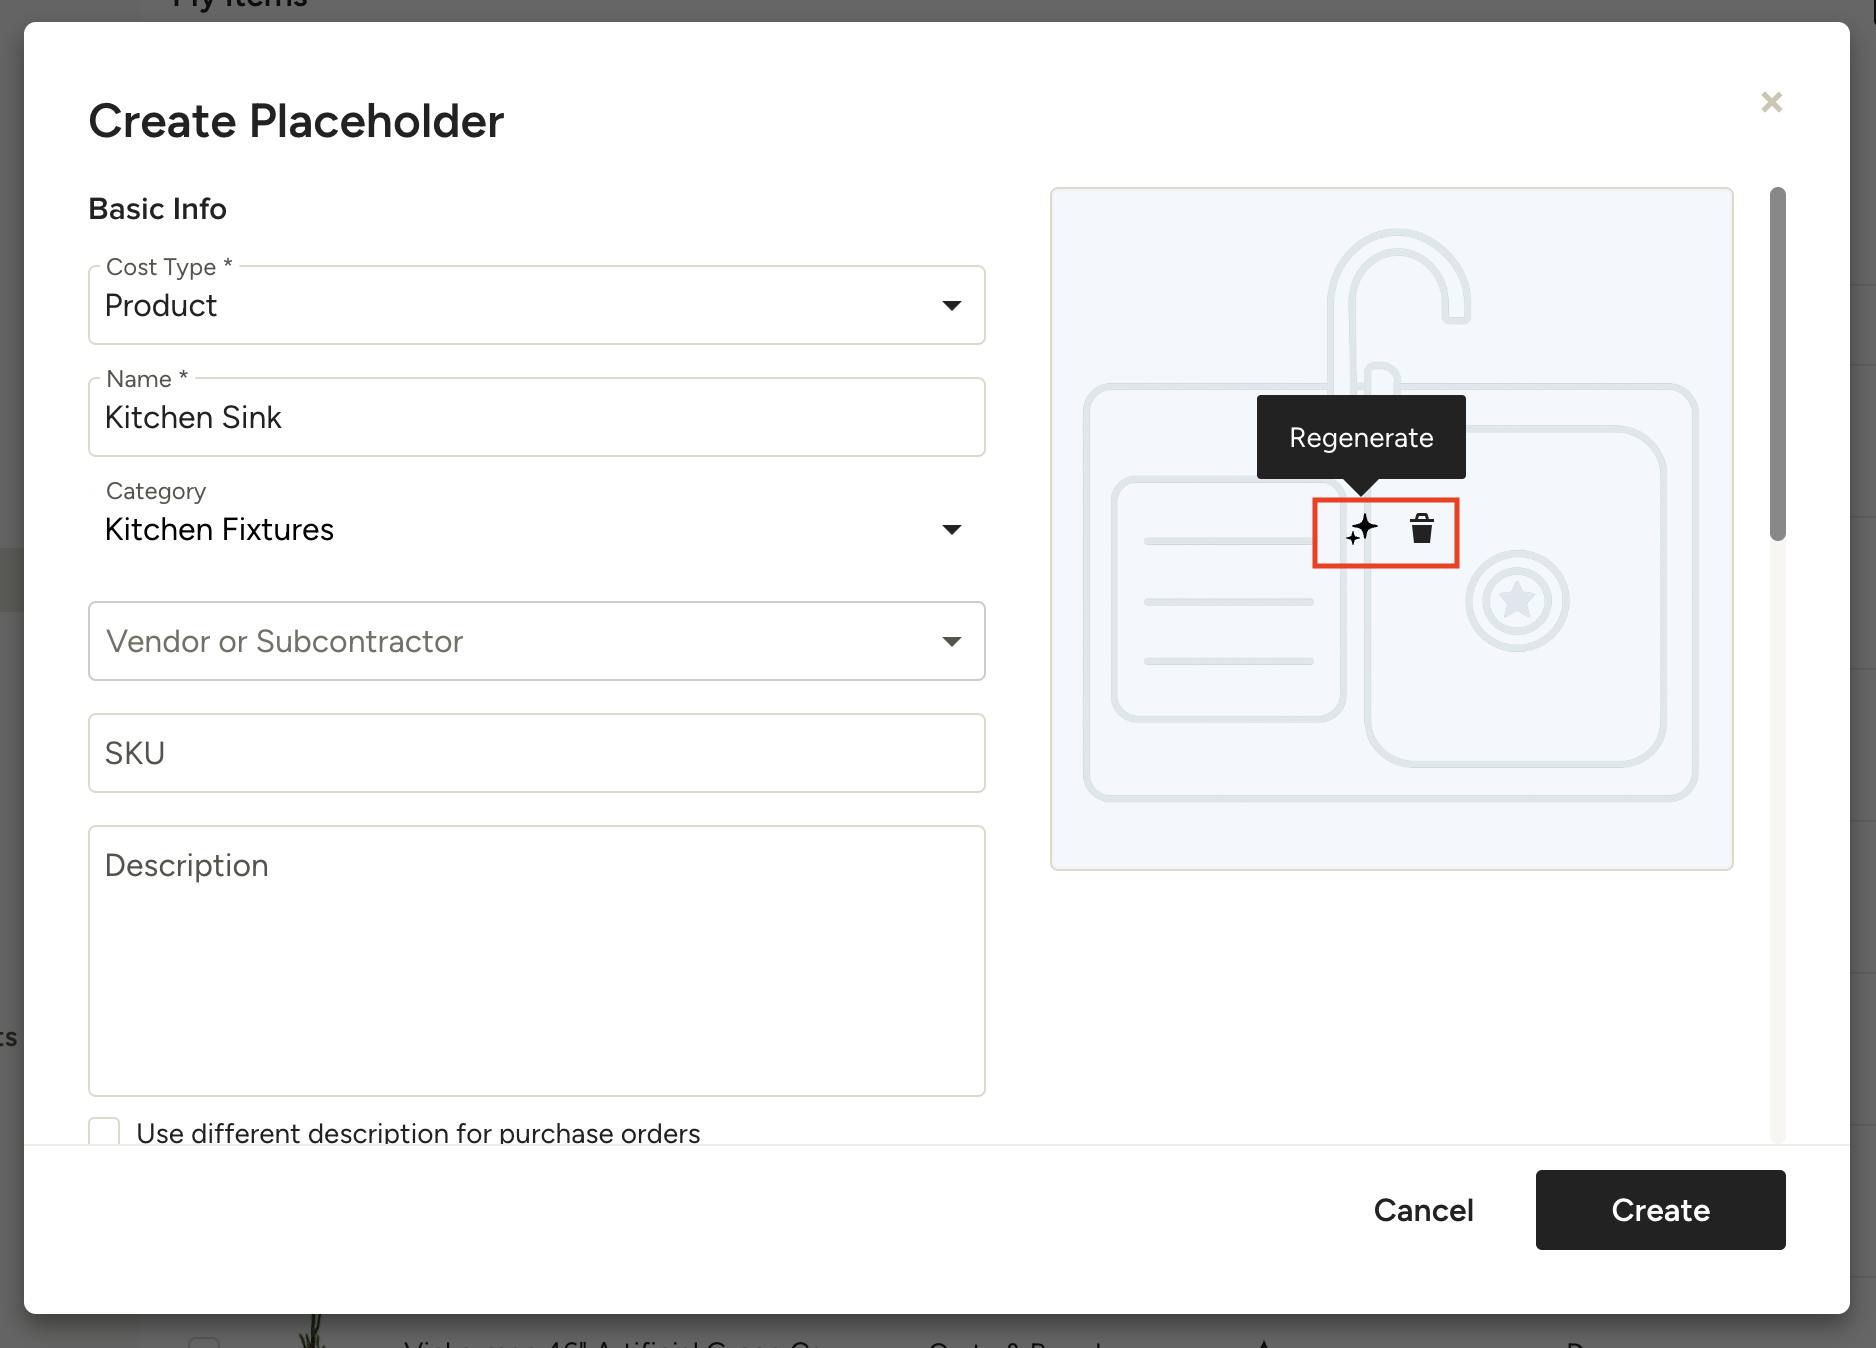Click the Description text area

coord(537,960)
